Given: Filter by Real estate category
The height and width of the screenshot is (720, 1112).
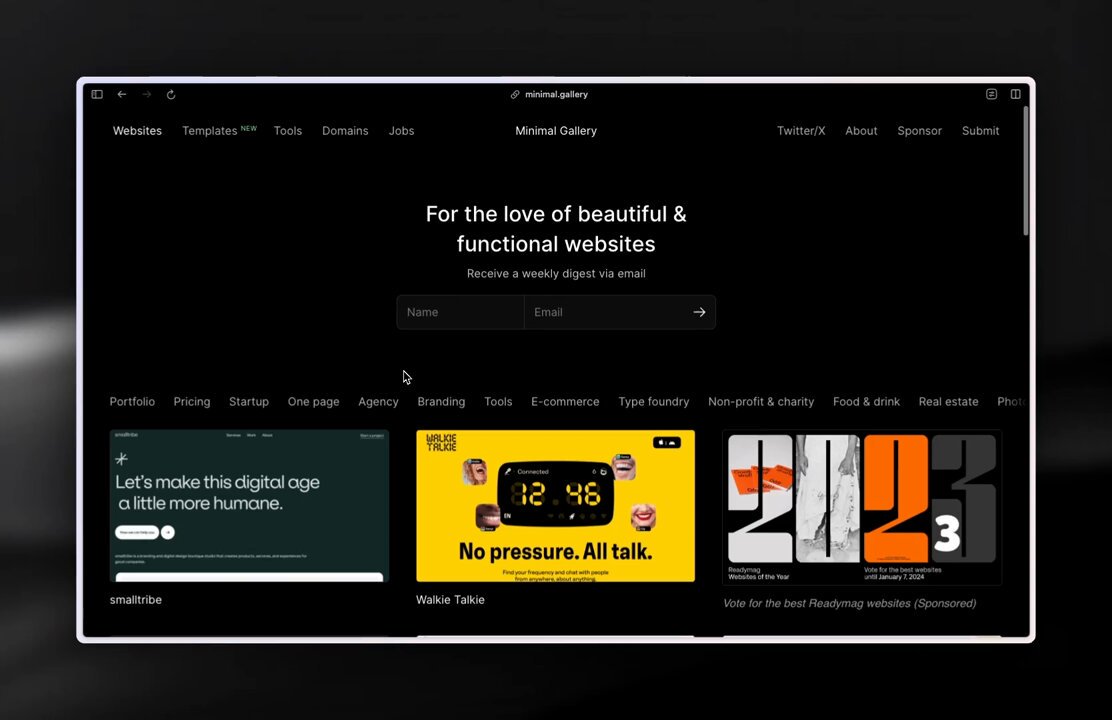Looking at the screenshot, I should (x=948, y=401).
